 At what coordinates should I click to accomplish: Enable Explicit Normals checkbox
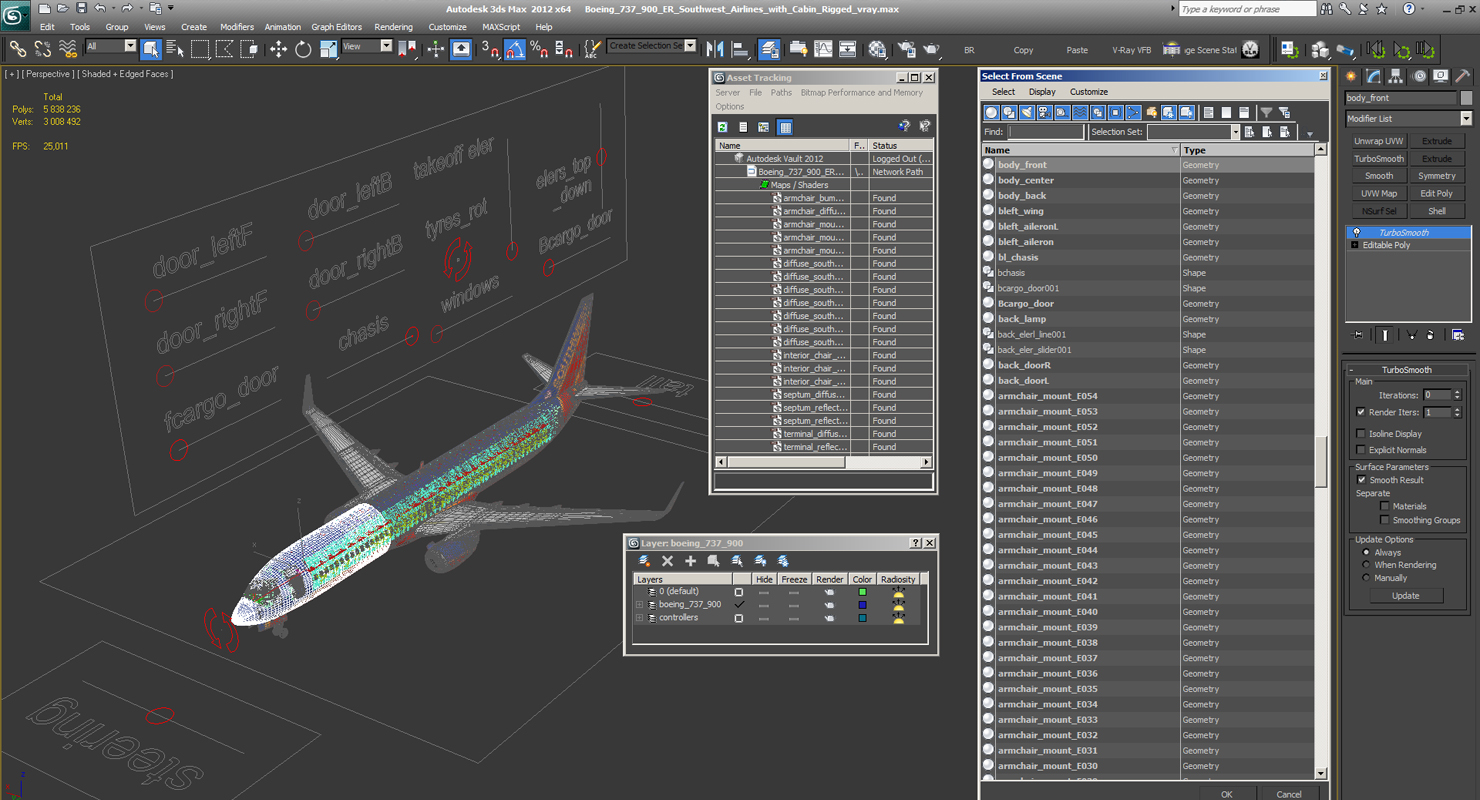pos(1361,450)
